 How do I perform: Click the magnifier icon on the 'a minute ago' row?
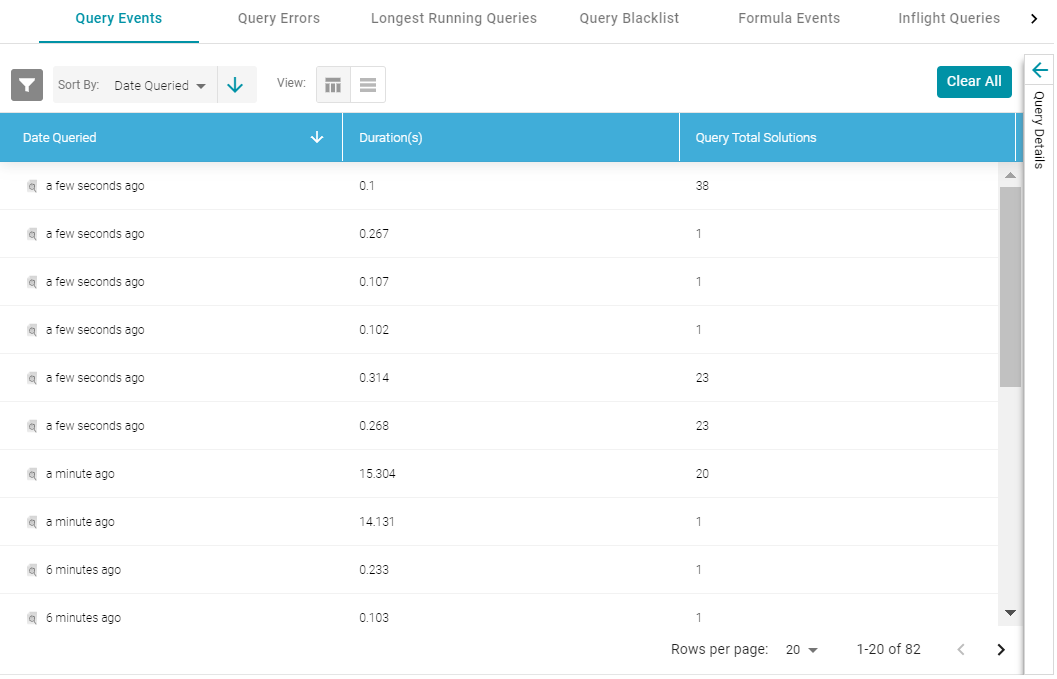pyautogui.click(x=29, y=473)
